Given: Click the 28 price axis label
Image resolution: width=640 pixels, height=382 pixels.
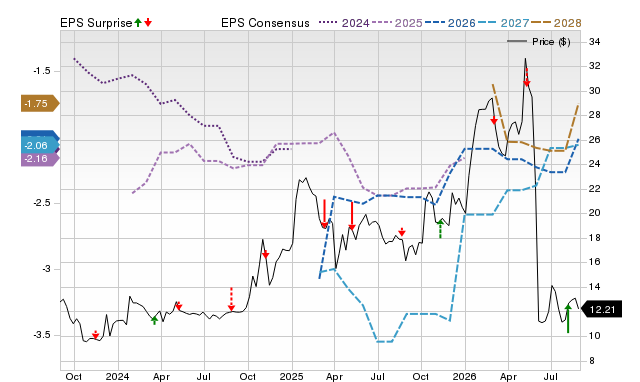Looking at the screenshot, I should coord(594,115).
